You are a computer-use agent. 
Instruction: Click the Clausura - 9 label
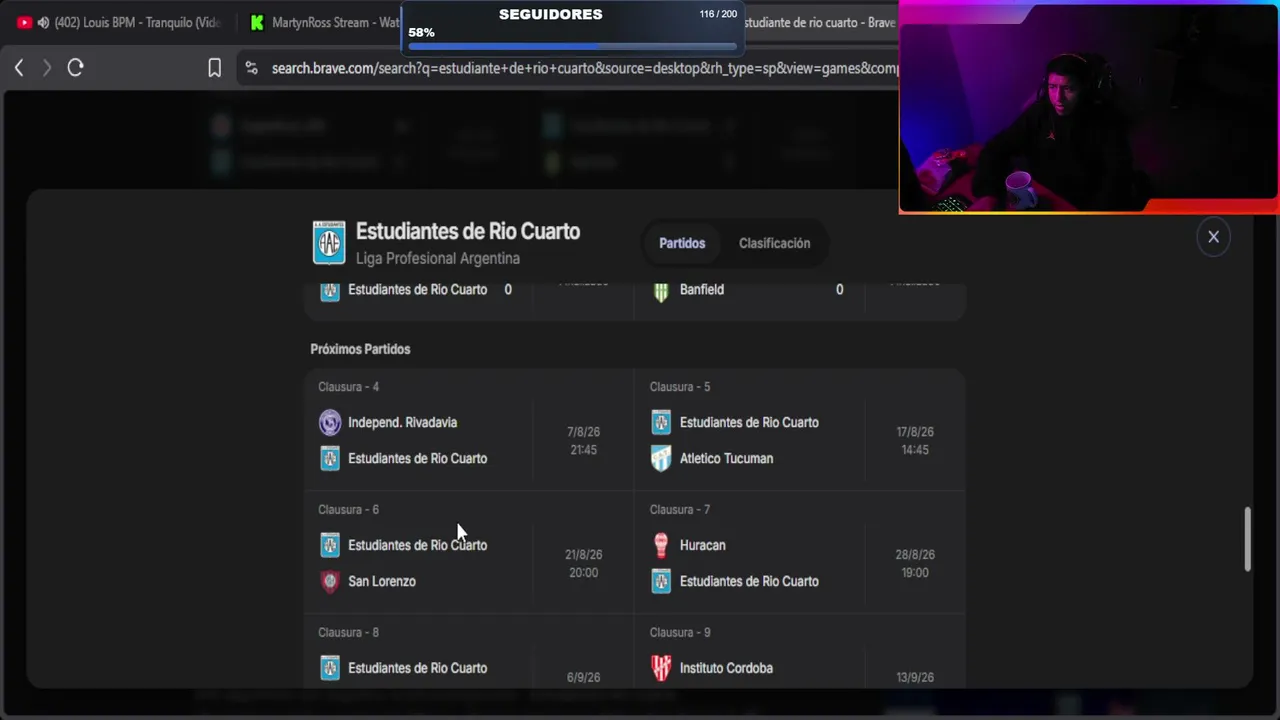[x=680, y=633]
